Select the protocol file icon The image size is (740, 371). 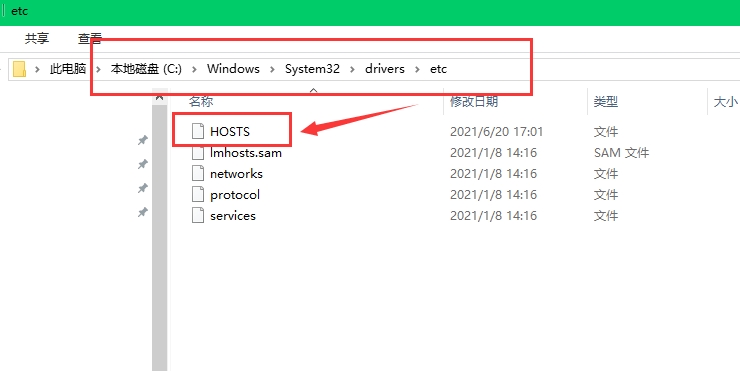(198, 194)
